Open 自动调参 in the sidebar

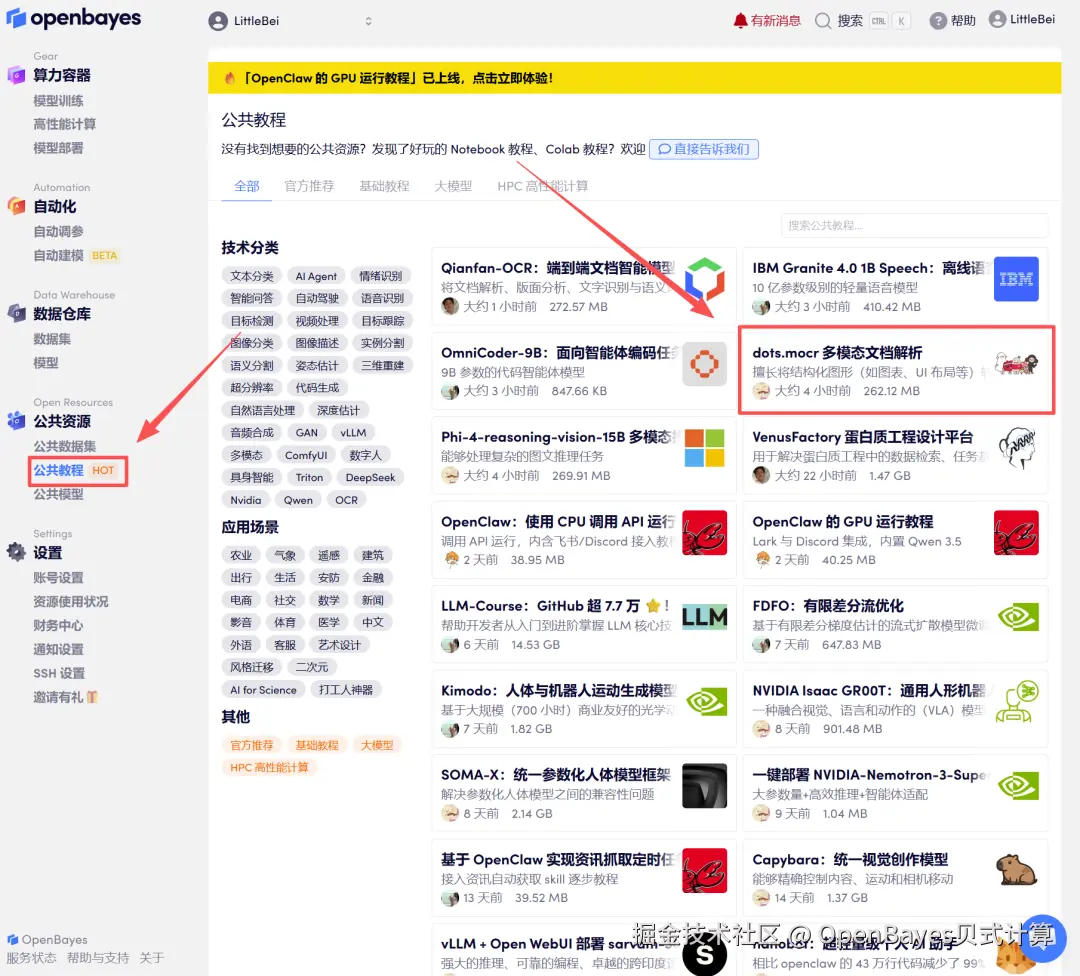click(59, 231)
